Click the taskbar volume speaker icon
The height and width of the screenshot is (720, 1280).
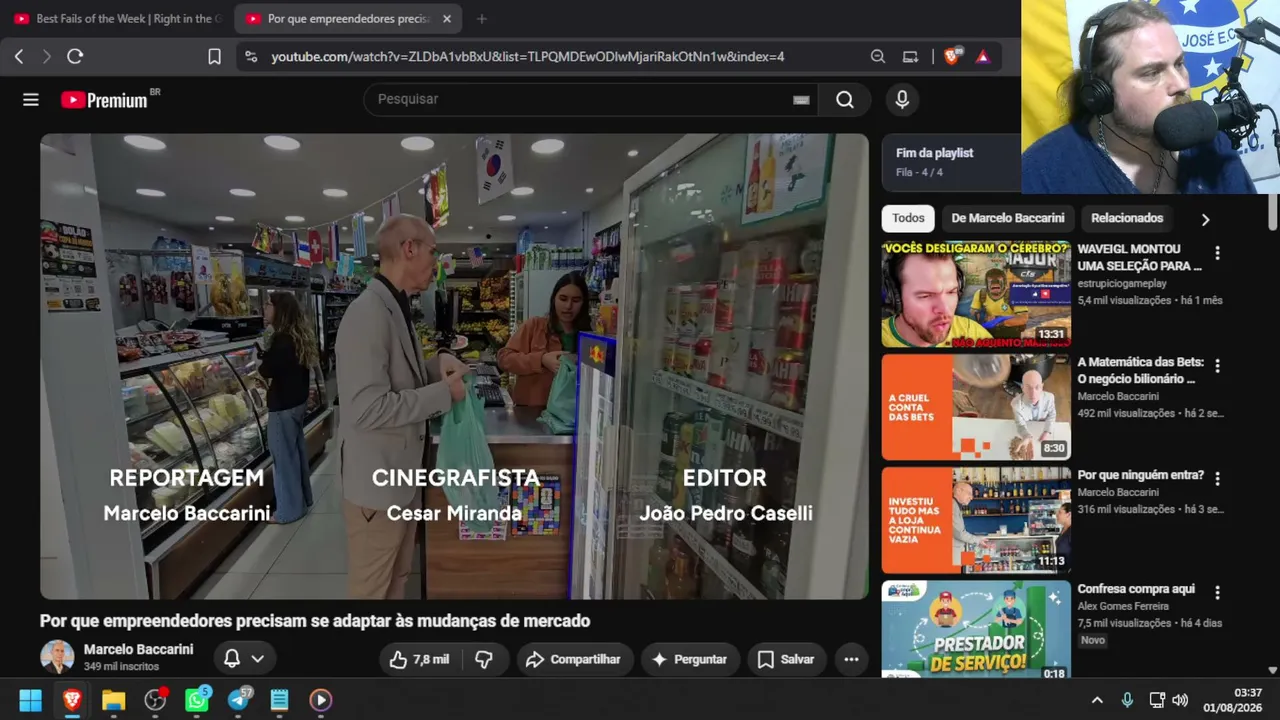click(1180, 700)
